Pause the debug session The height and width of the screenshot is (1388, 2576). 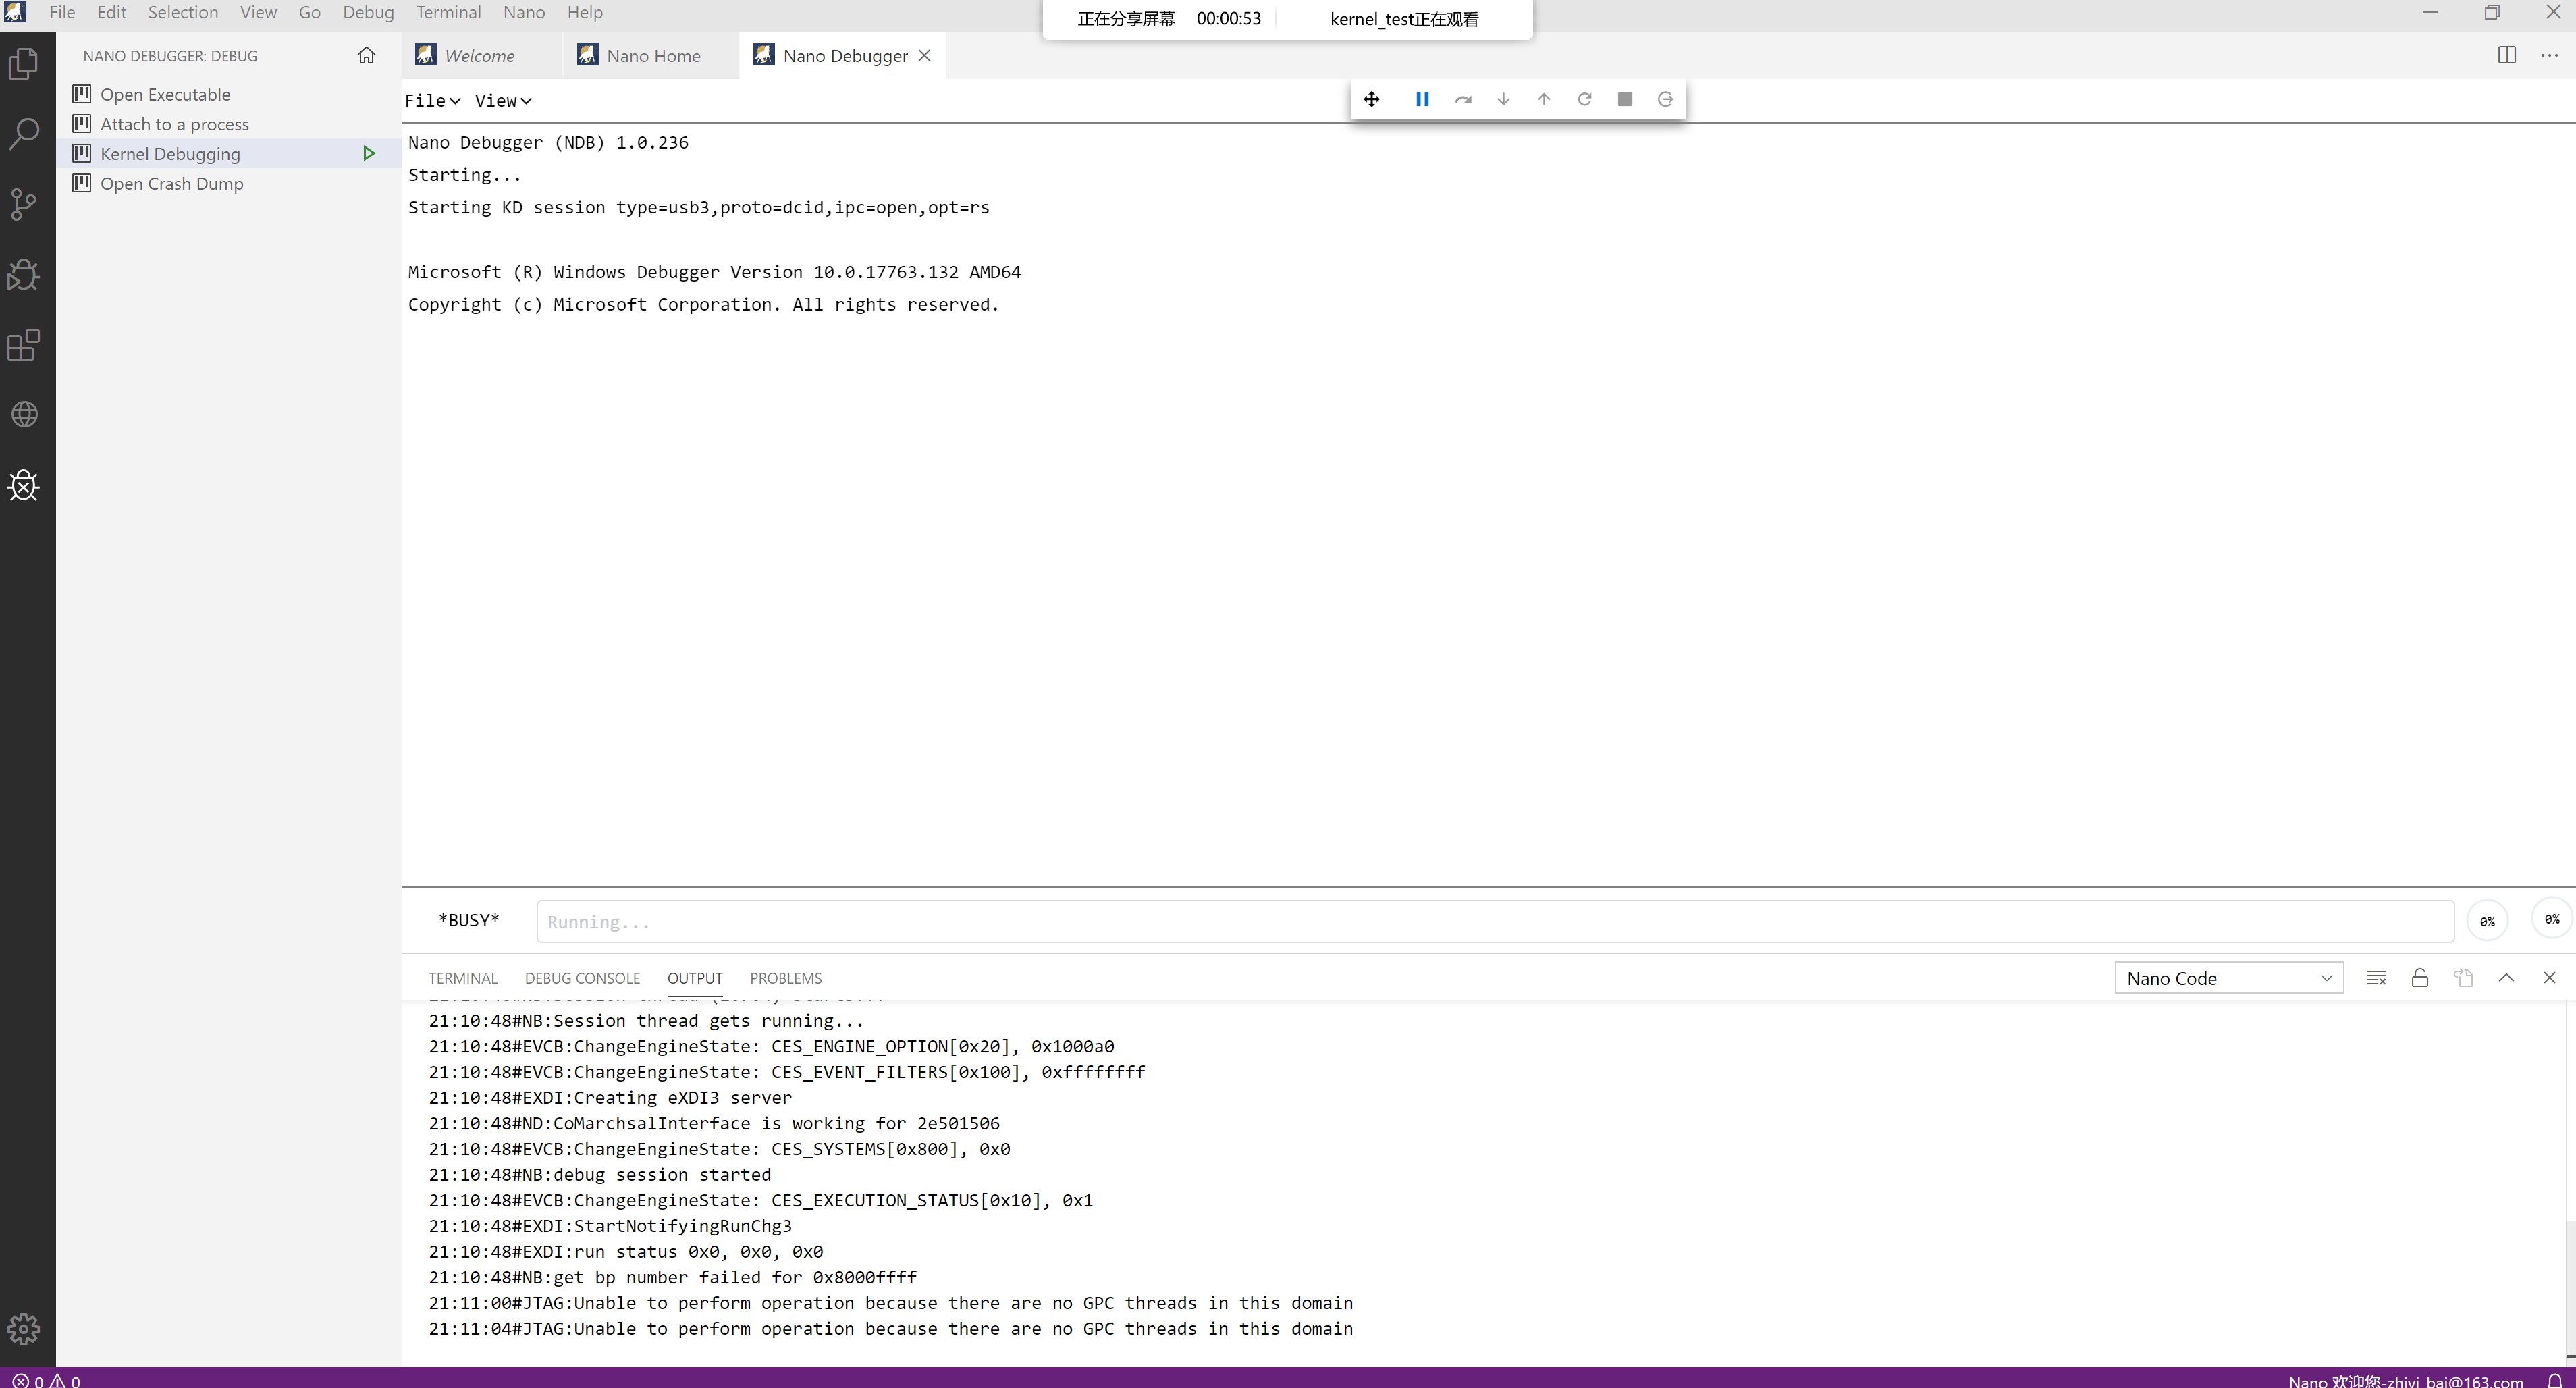1422,99
